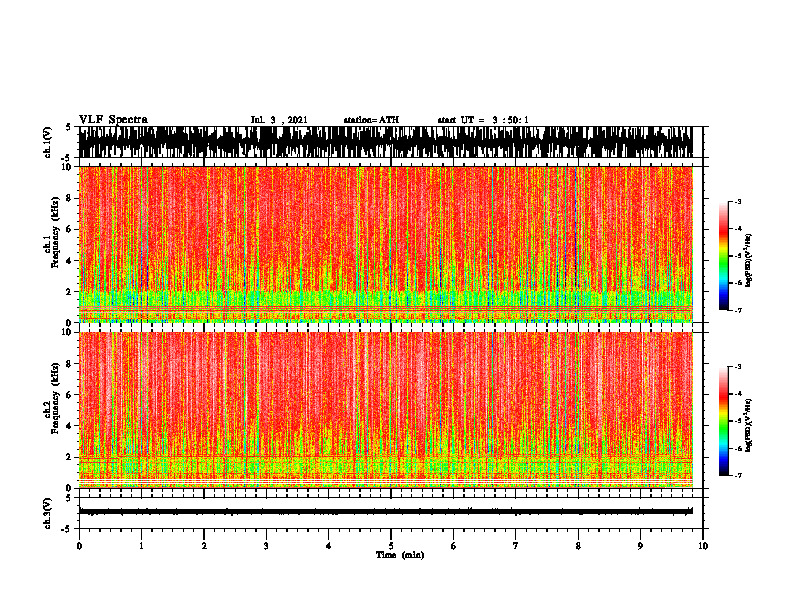Click the date label "Jul 3, 2021"

(x=279, y=120)
